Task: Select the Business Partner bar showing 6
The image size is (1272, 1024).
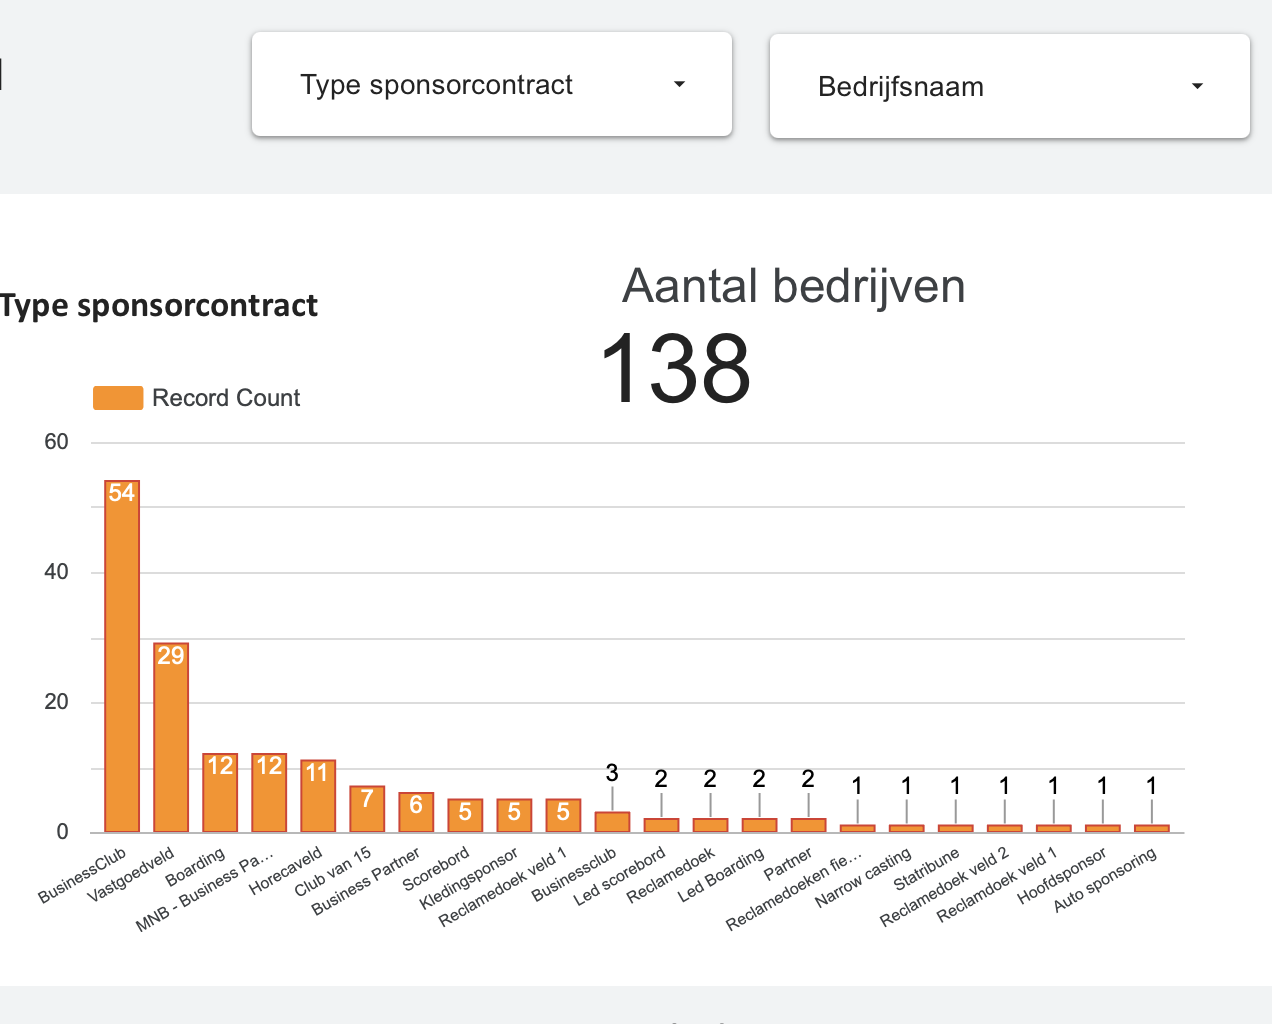Action: (x=416, y=813)
